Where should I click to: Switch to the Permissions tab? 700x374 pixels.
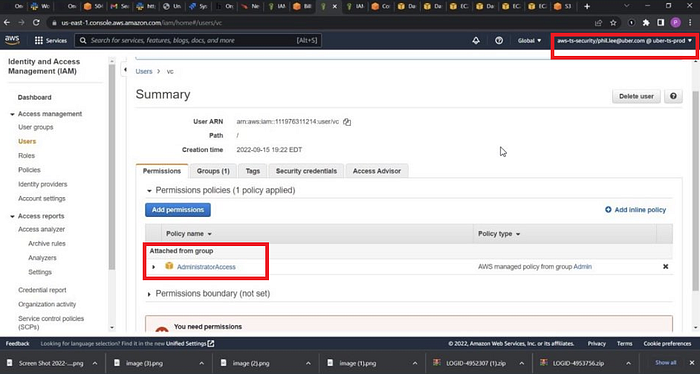[162, 171]
